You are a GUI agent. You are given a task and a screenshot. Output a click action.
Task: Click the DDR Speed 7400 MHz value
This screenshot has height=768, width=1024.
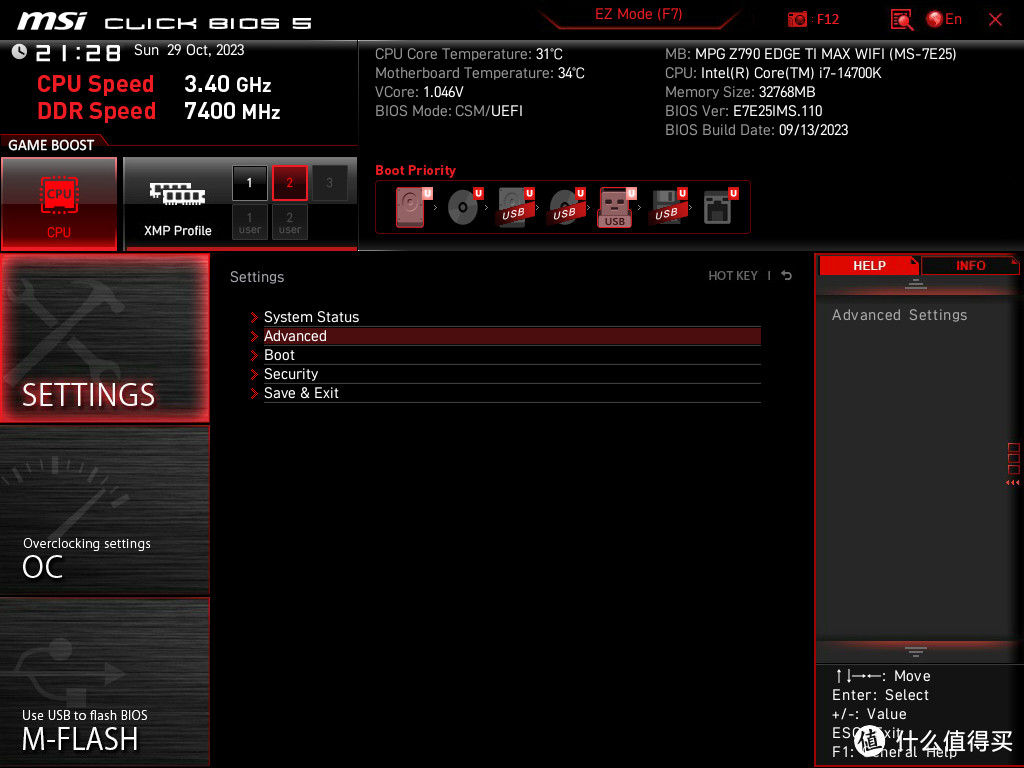232,111
